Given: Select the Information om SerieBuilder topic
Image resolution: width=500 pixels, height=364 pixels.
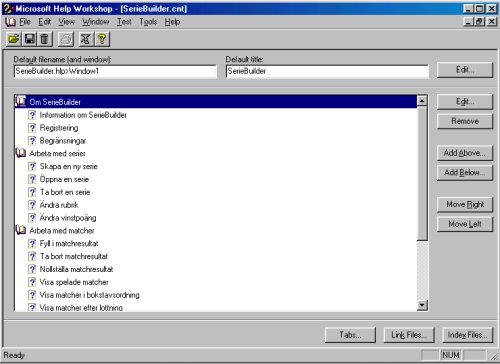Looking at the screenshot, I should [83, 115].
